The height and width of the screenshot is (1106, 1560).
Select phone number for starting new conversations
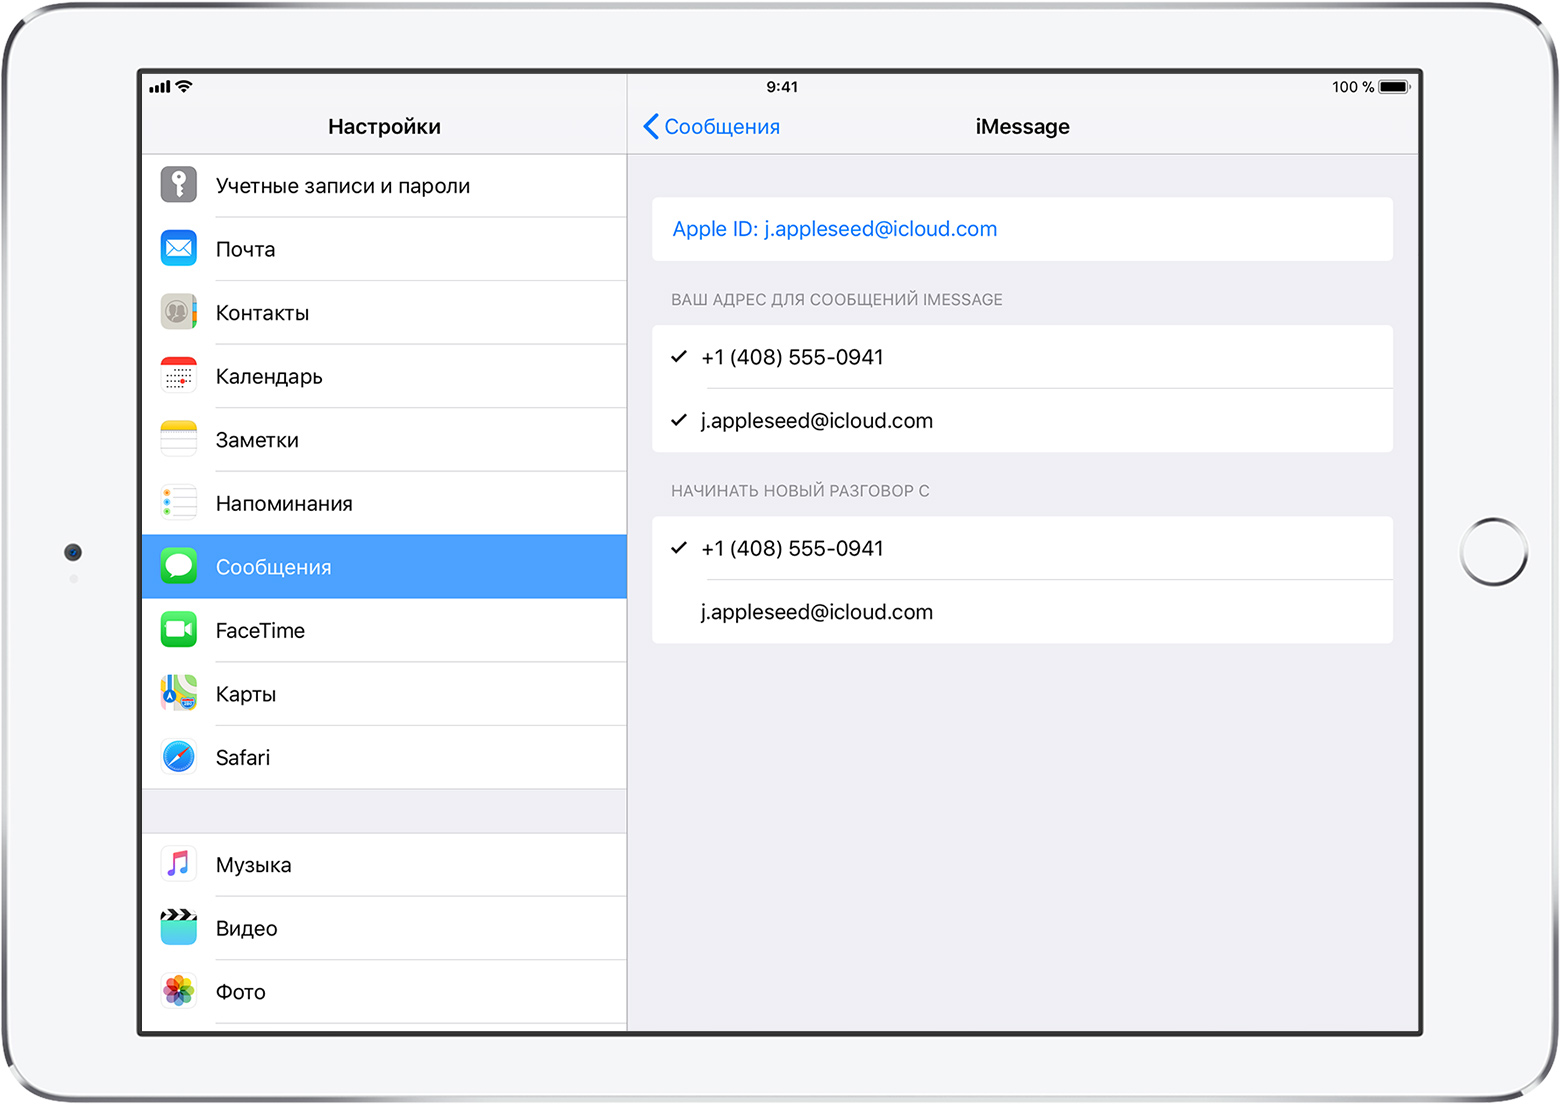[x=1022, y=548]
